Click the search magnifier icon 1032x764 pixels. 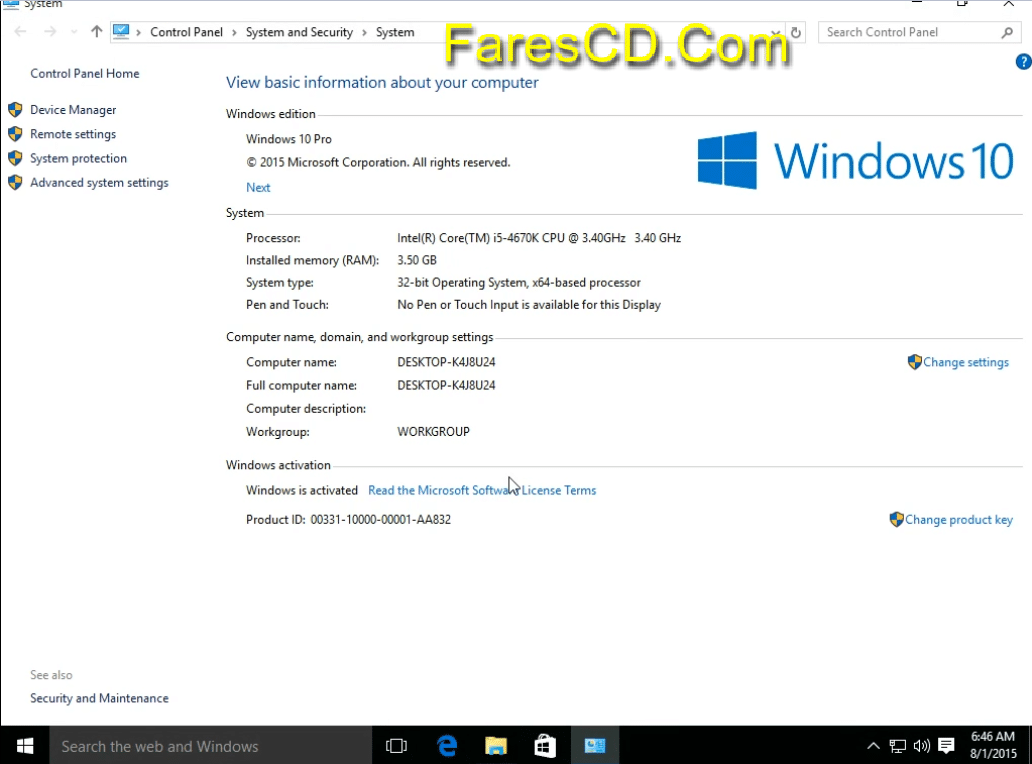click(x=1007, y=32)
